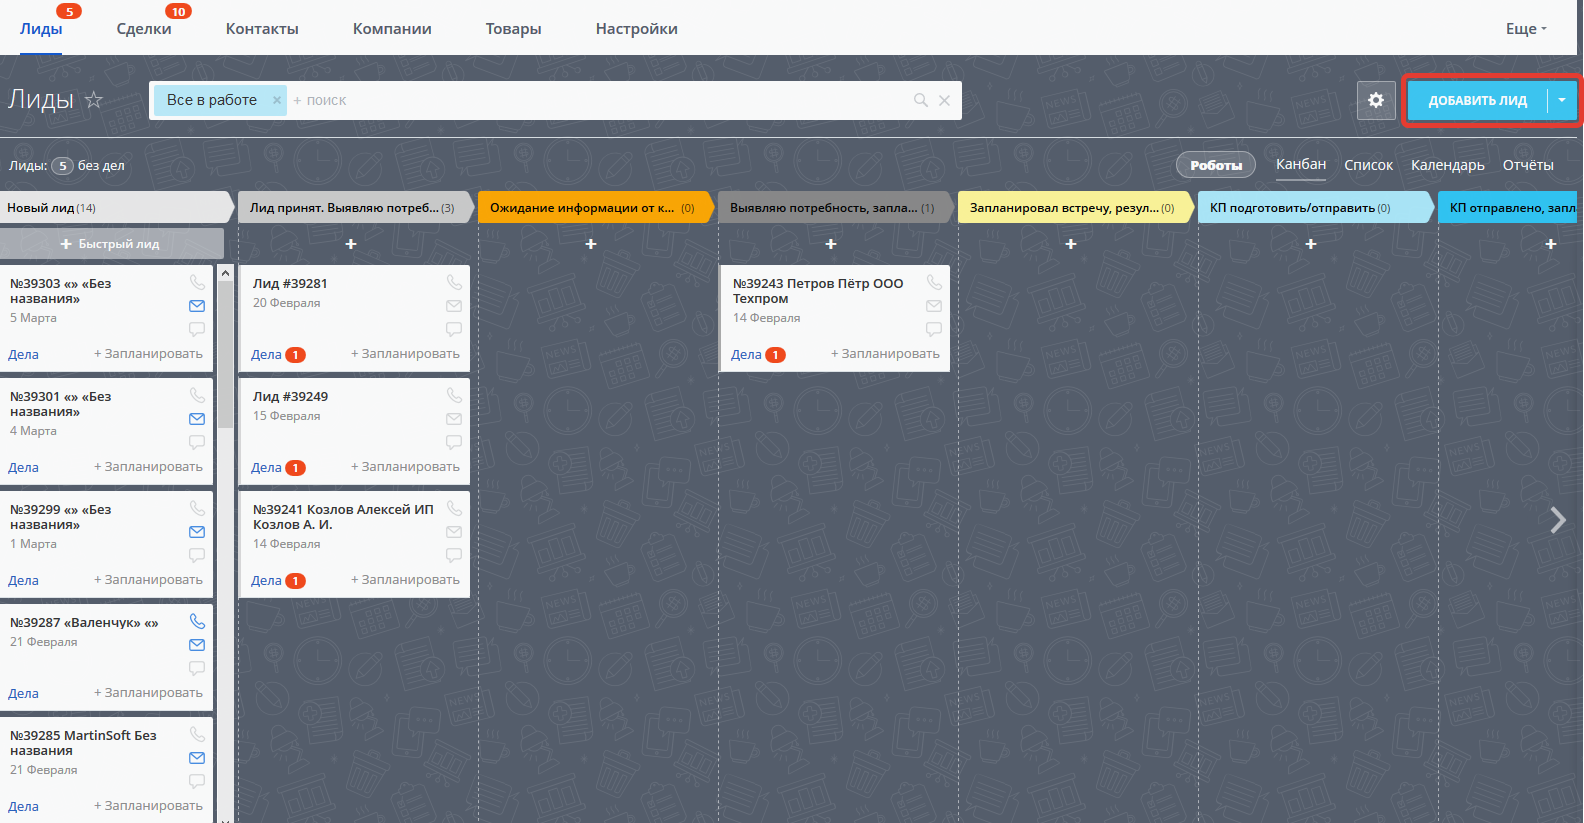Add lead in 'Ожидание информации' column plus
Viewport: 1584px width, 823px height.
(591, 244)
